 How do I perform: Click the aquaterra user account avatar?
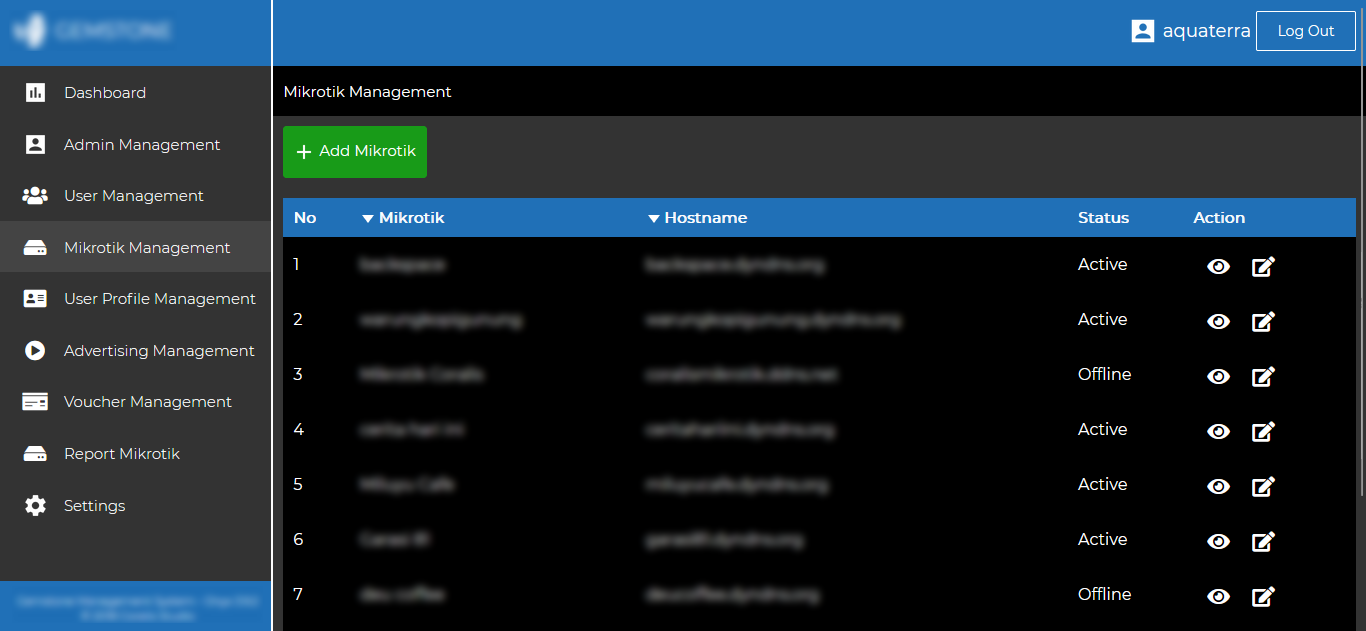1142,31
